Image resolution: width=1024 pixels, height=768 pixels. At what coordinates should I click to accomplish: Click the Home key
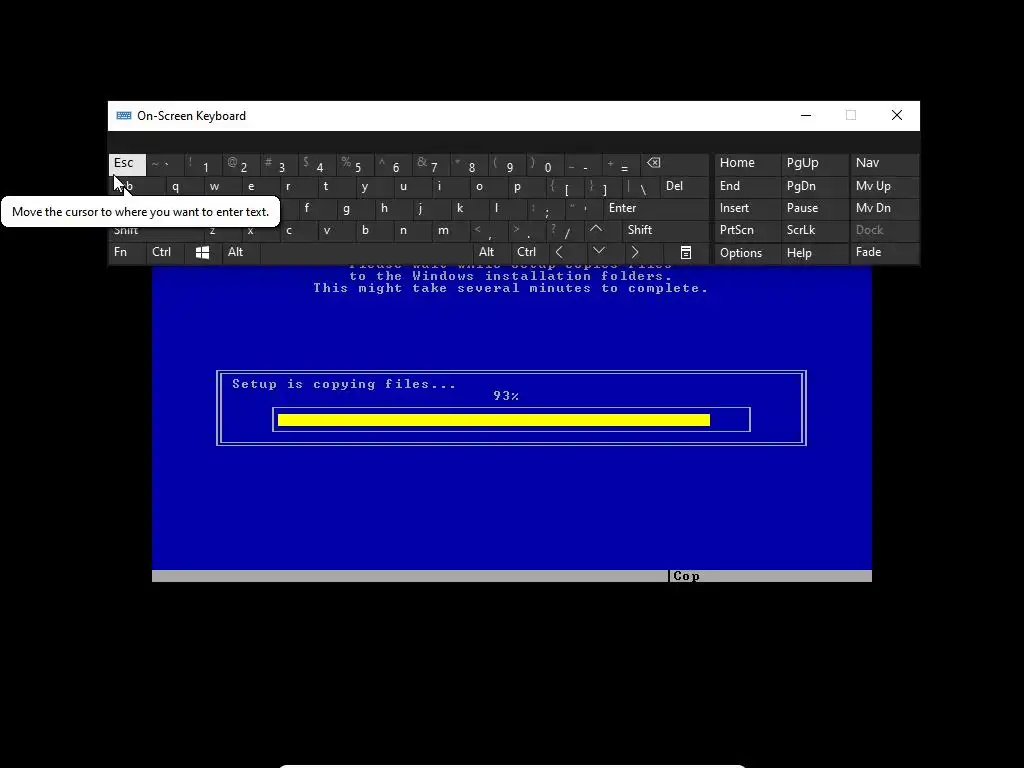point(747,163)
